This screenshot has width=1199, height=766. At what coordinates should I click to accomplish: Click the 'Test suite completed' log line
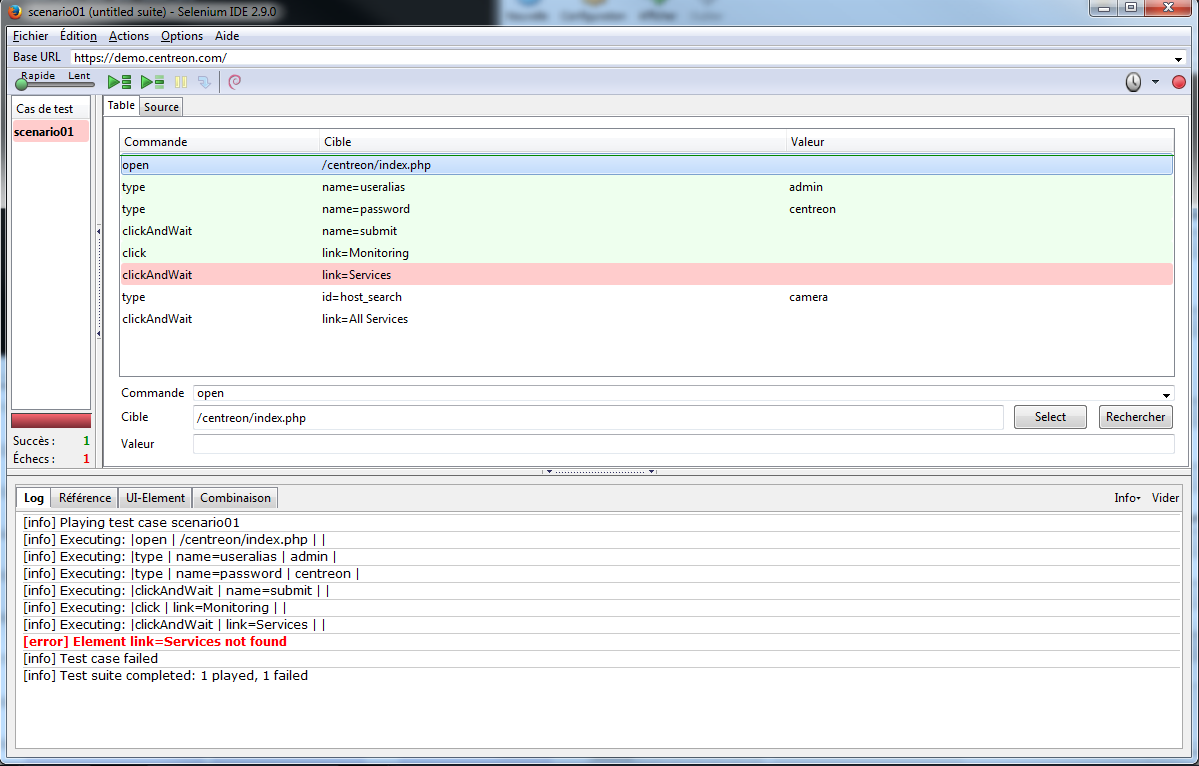165,676
